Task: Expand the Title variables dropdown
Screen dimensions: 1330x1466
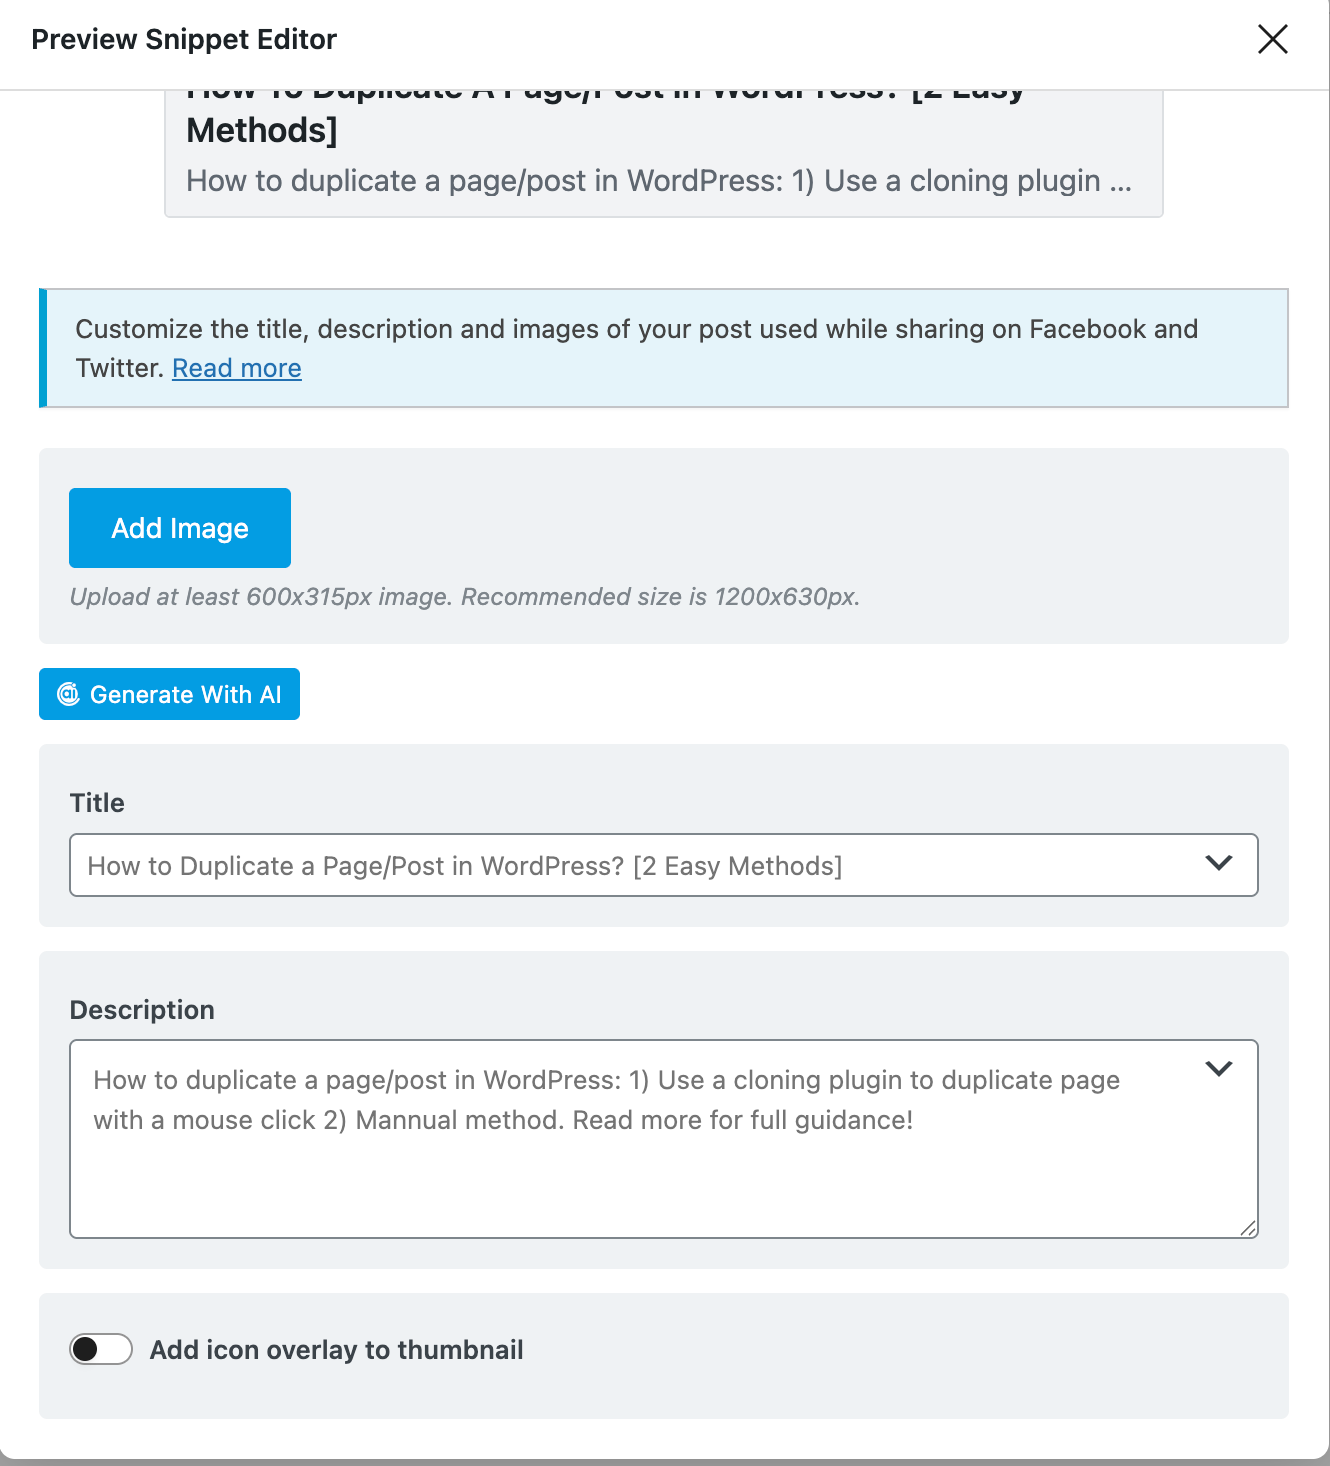Action: [1218, 862]
